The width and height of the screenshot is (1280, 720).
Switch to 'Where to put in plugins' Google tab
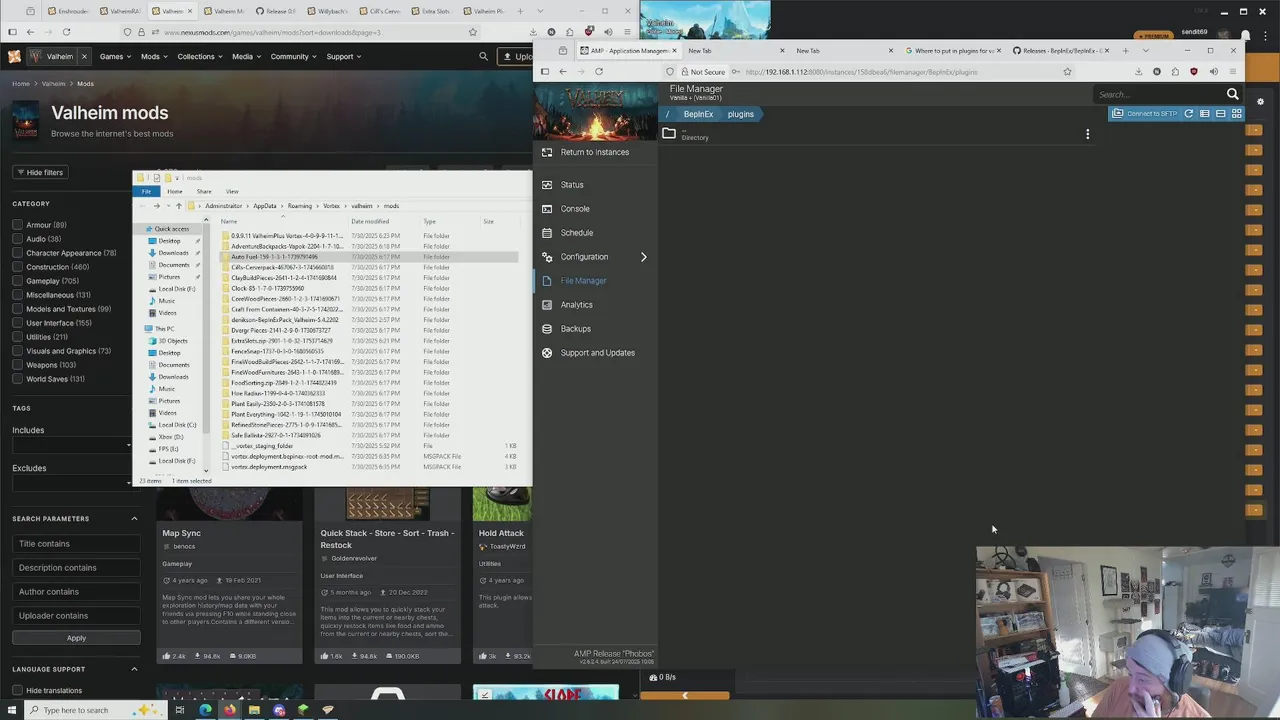[x=950, y=51]
